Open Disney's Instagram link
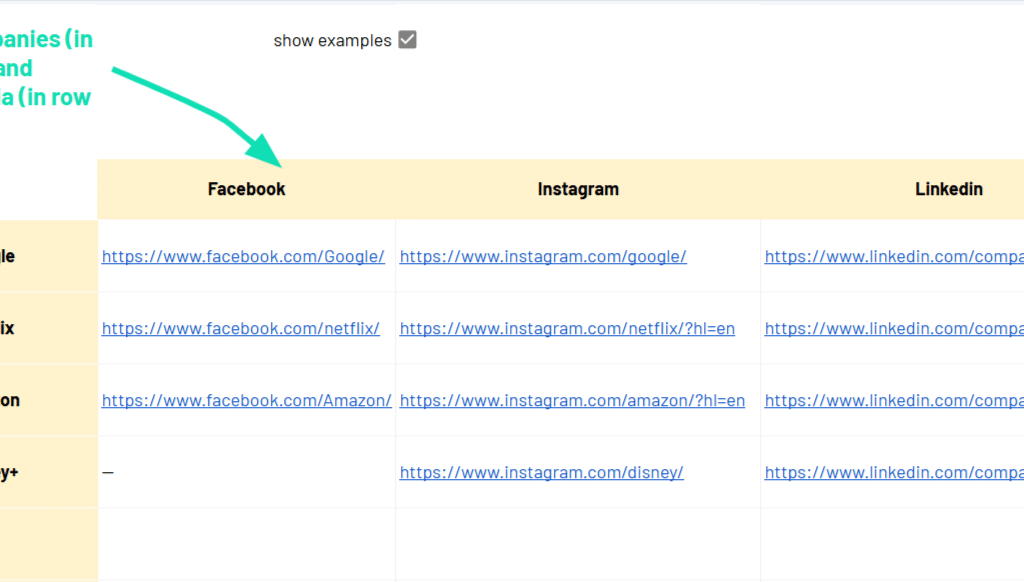This screenshot has height=582, width=1024. click(541, 472)
